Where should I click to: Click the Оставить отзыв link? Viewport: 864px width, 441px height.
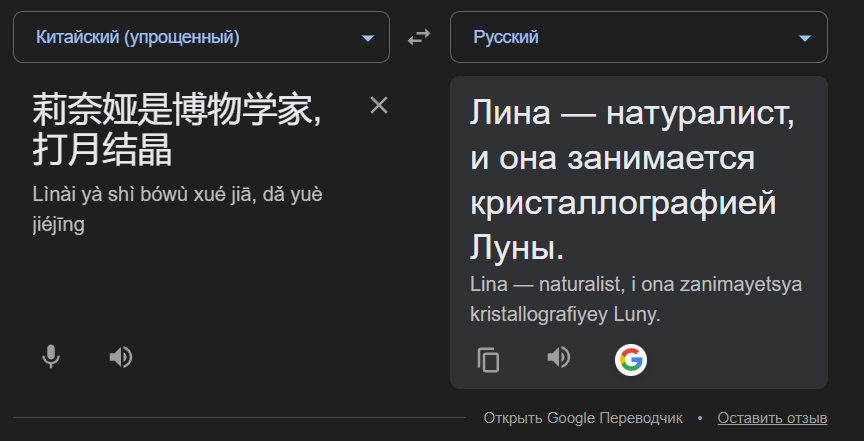click(x=772, y=417)
